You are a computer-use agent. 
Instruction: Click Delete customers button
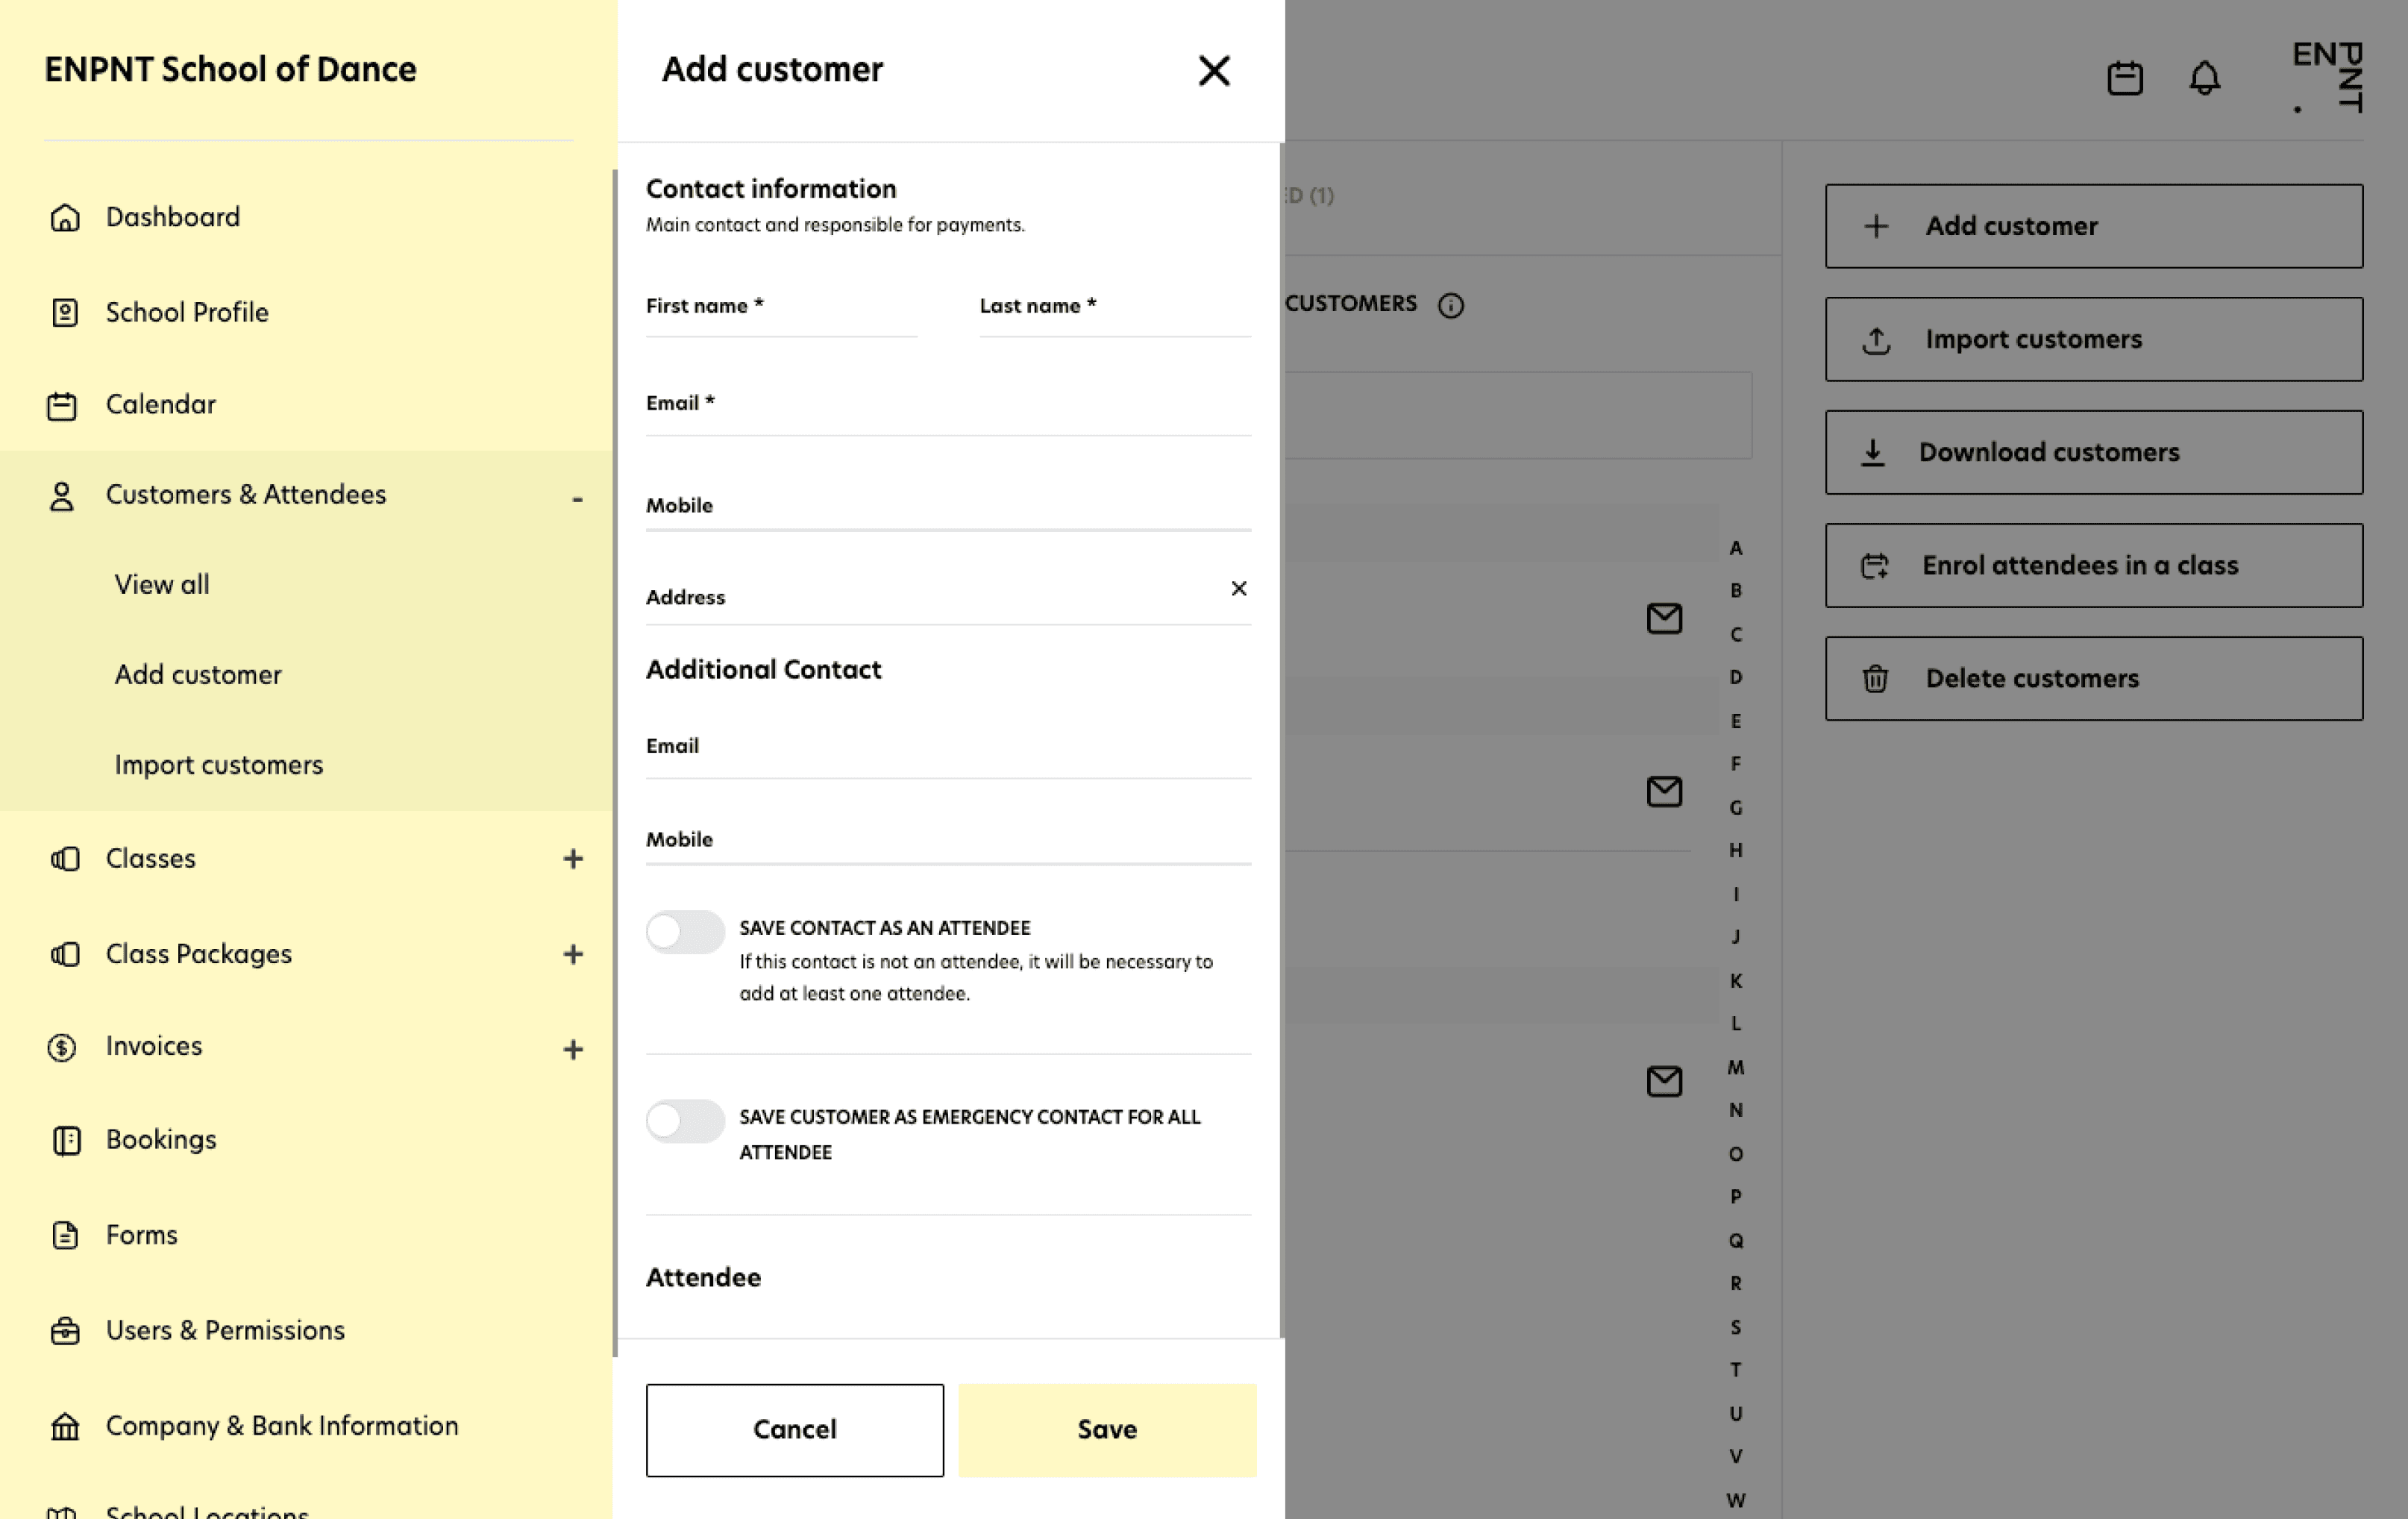tap(2094, 679)
